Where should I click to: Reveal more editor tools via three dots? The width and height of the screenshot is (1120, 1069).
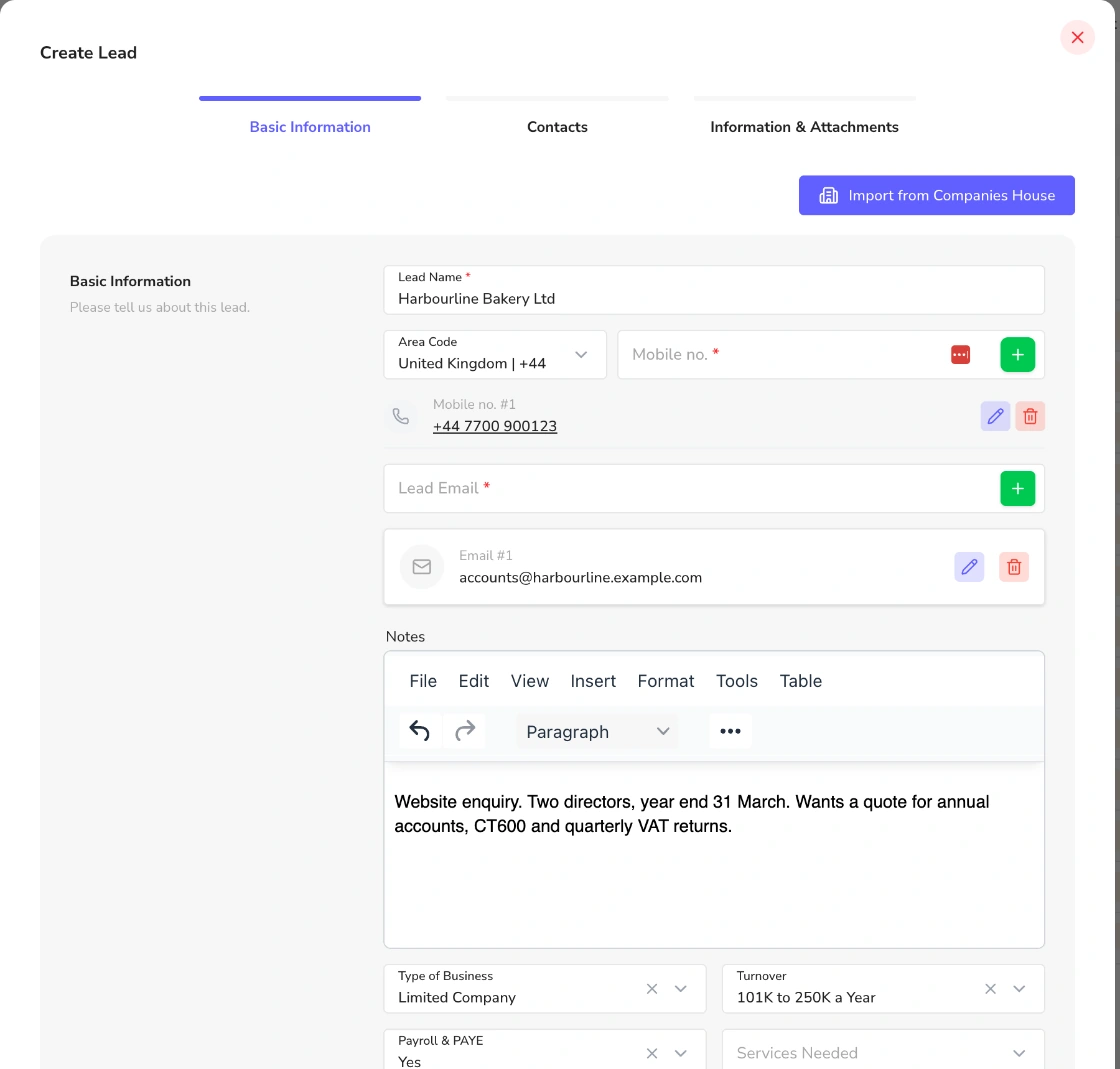click(730, 731)
